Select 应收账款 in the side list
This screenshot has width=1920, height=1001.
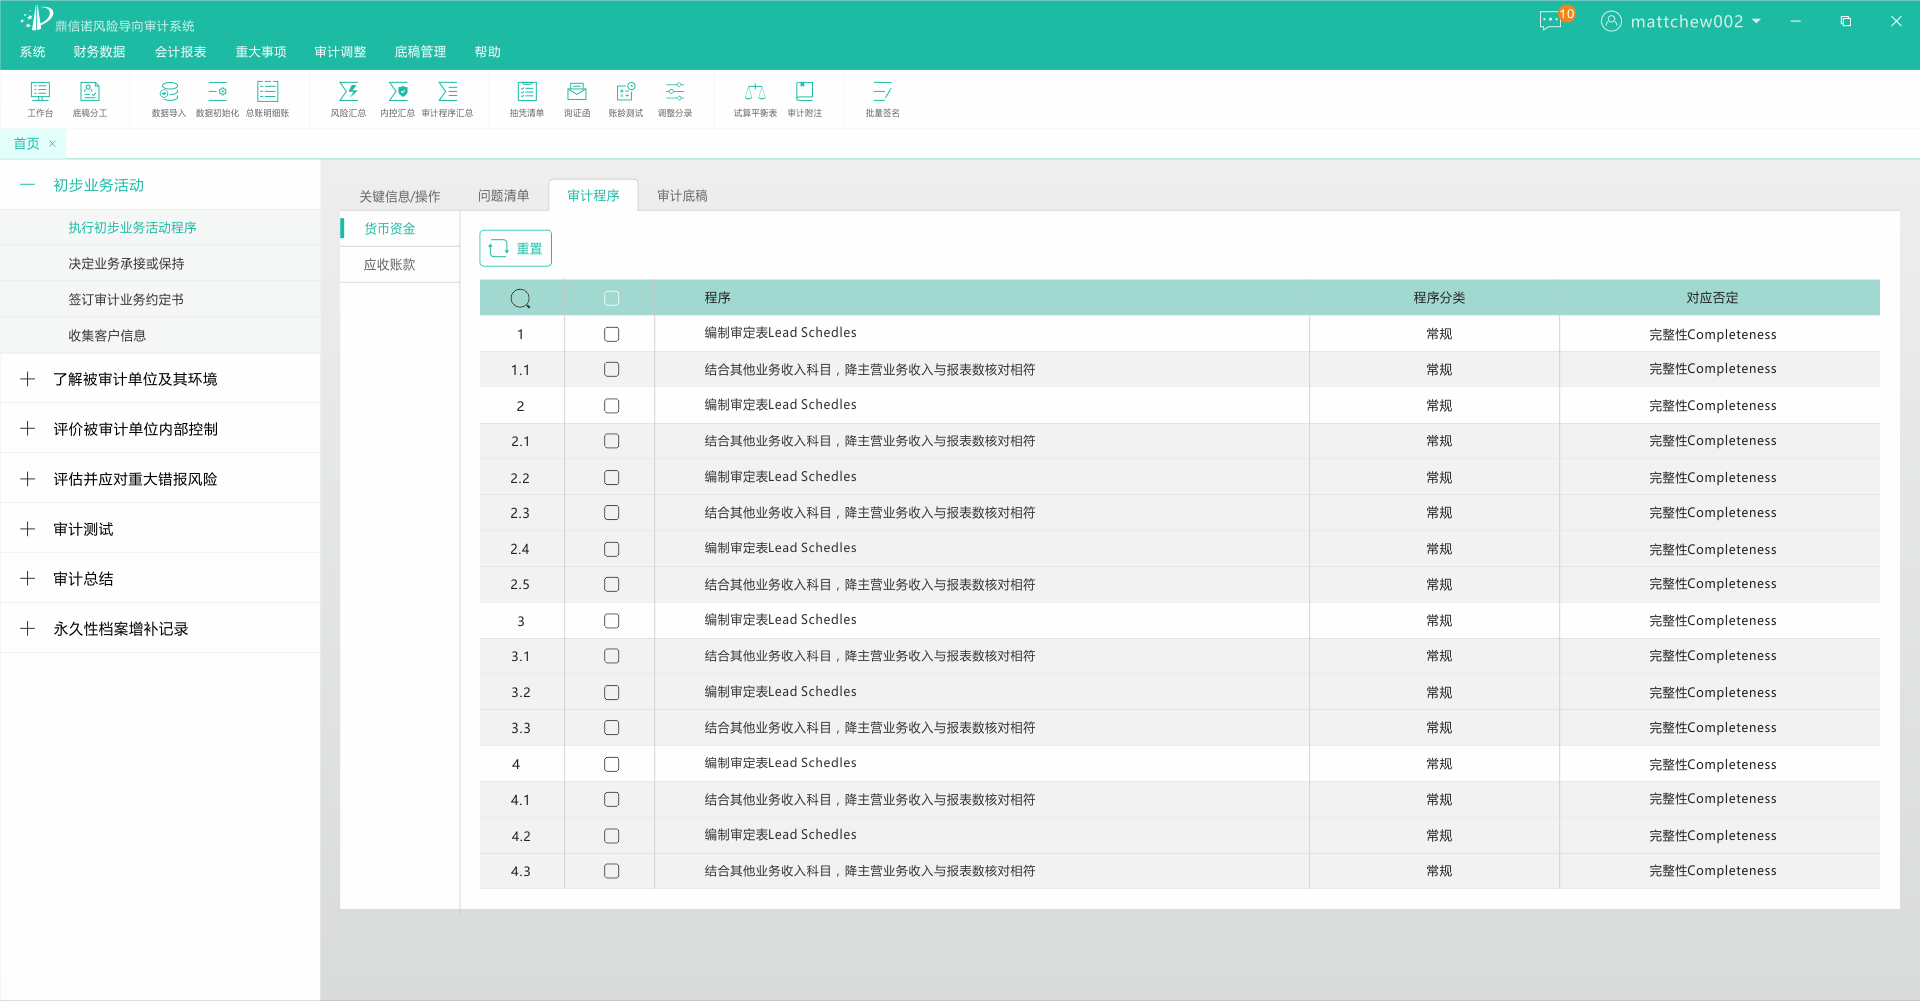coord(390,265)
